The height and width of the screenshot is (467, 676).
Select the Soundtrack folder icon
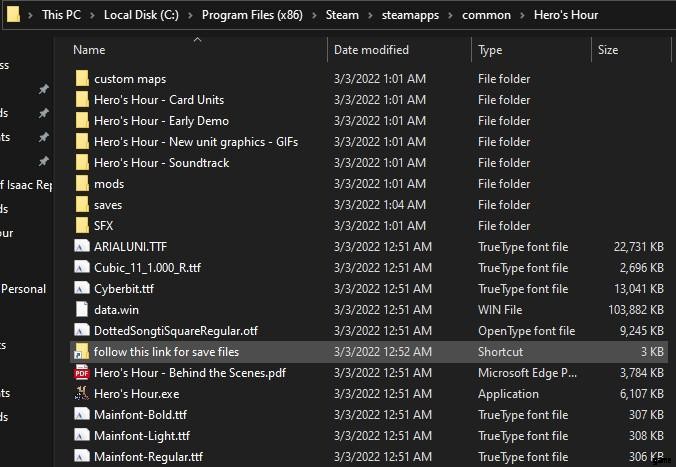(x=82, y=163)
